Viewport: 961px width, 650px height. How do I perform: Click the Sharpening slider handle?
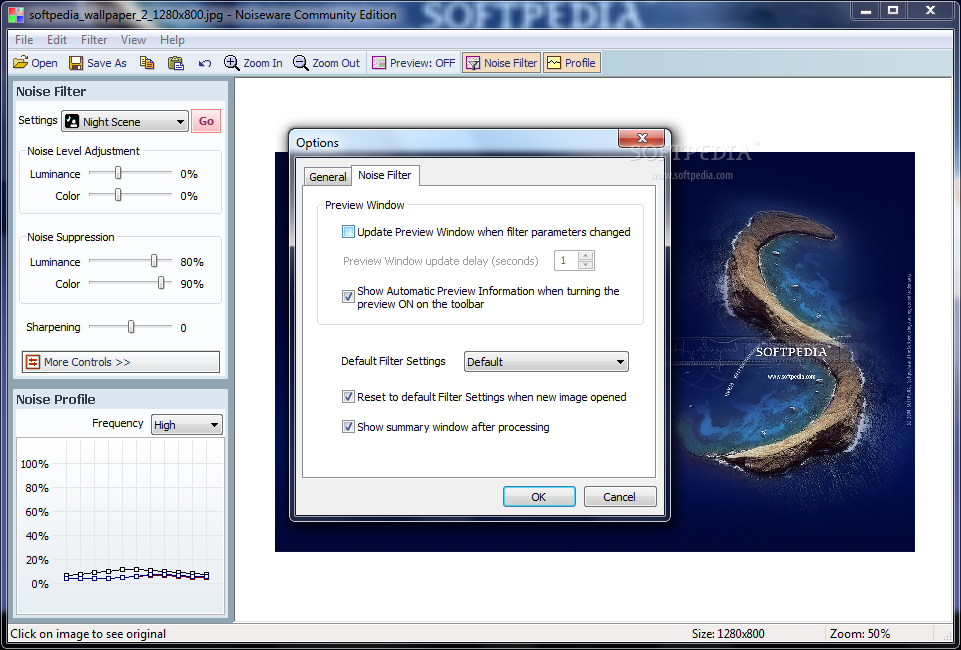(131, 327)
